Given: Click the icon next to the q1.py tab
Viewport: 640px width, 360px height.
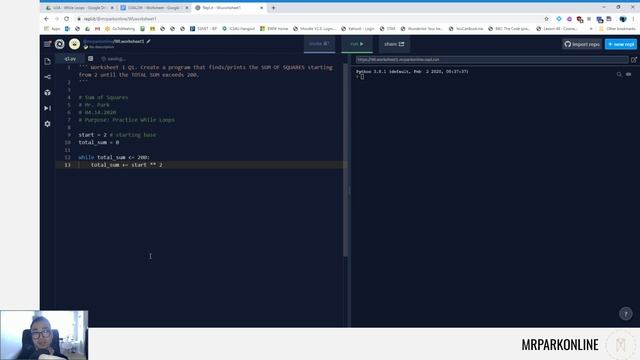Looking at the screenshot, I should pyautogui.click(x=91, y=59).
